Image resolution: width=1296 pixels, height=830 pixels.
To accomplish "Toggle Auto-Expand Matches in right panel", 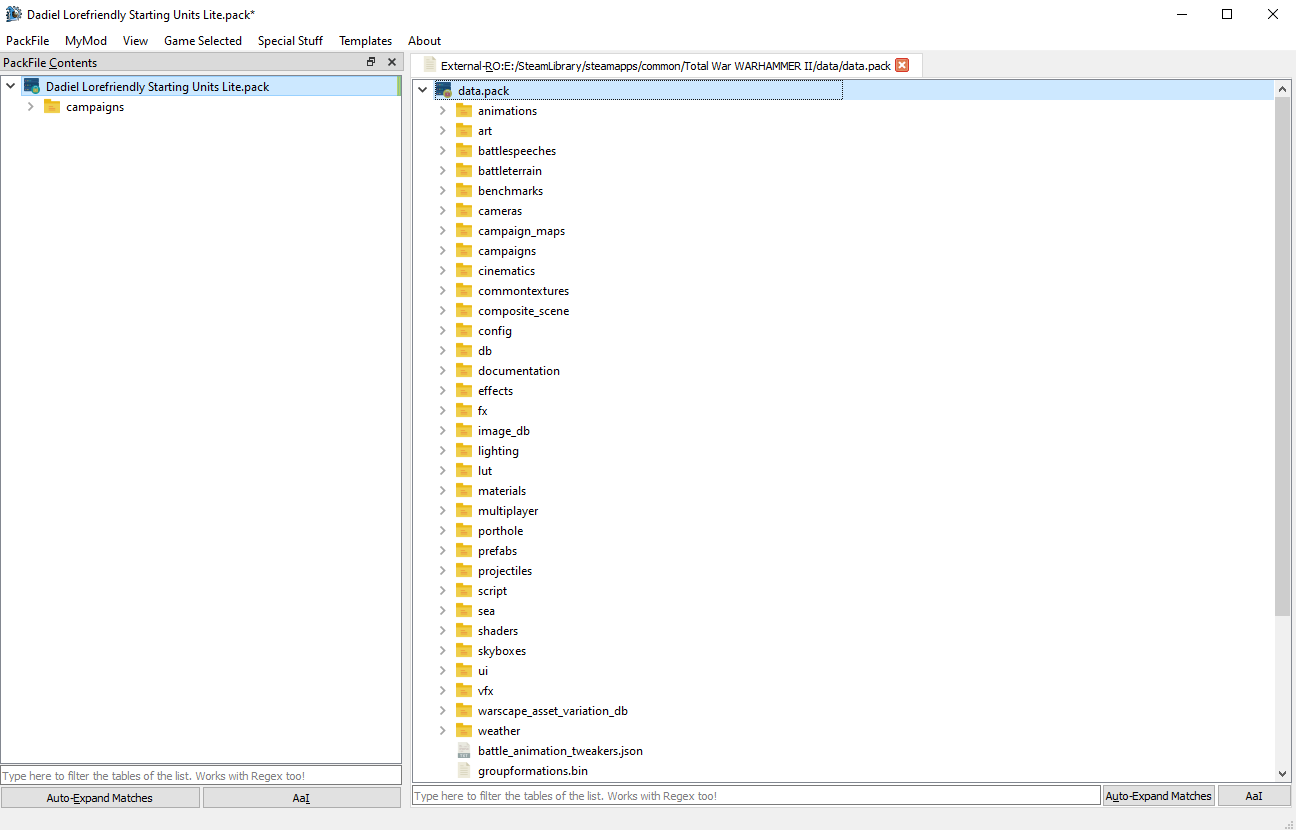I will [1159, 796].
